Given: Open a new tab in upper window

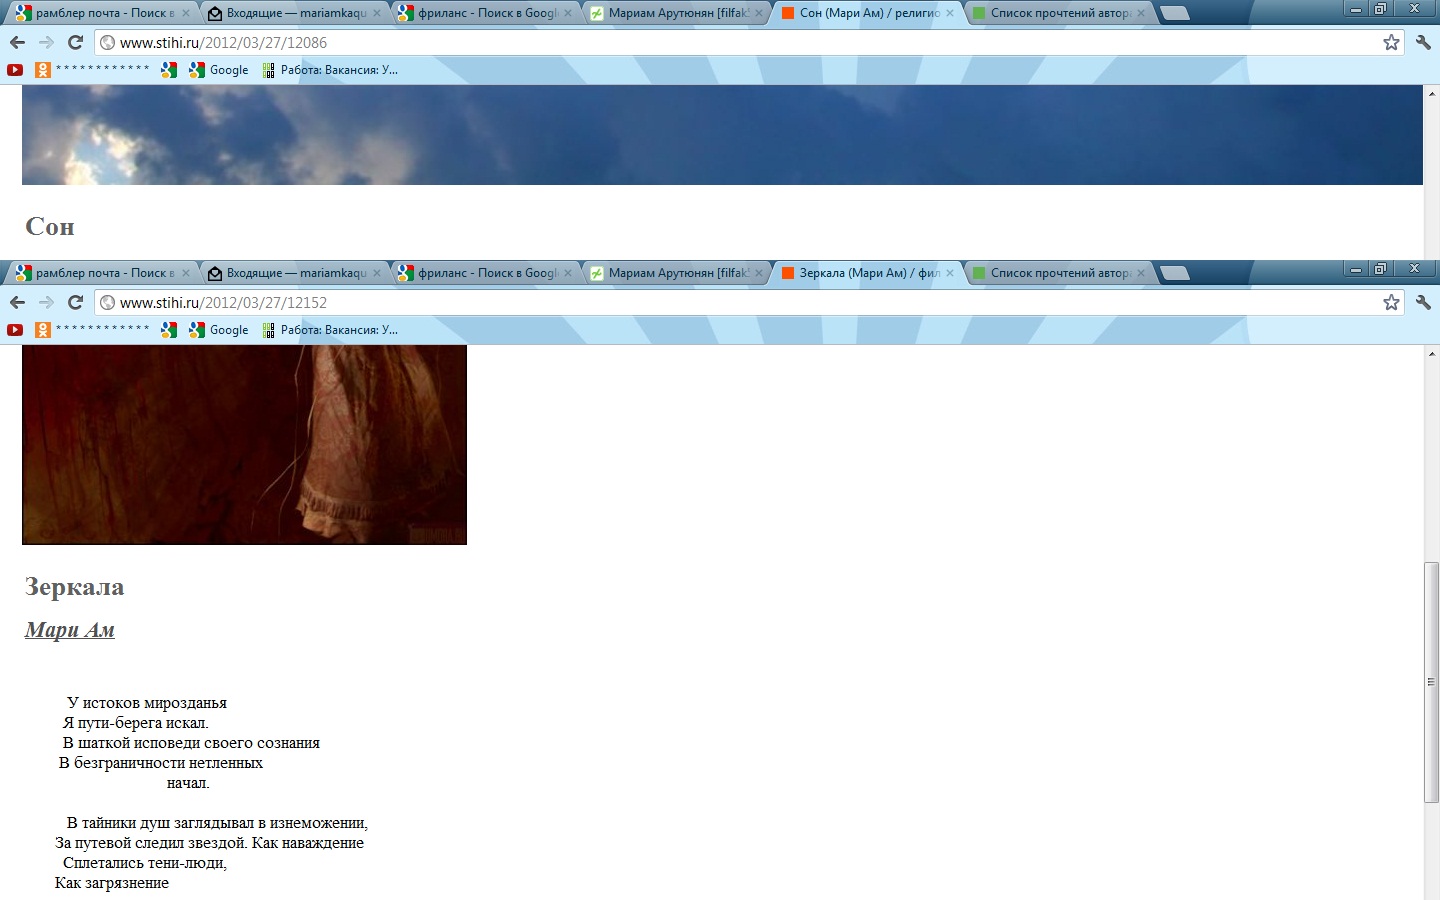Looking at the screenshot, I should point(1175,13).
